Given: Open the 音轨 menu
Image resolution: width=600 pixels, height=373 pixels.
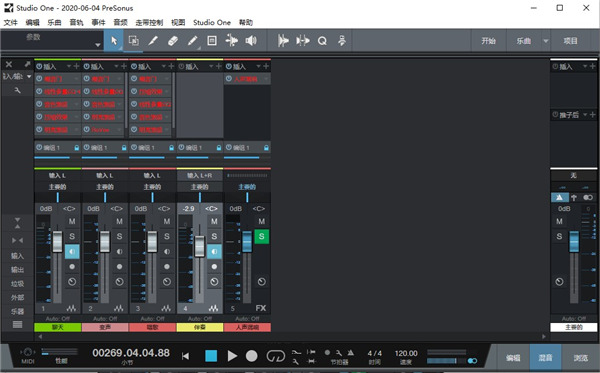Looking at the screenshot, I should coord(76,23).
